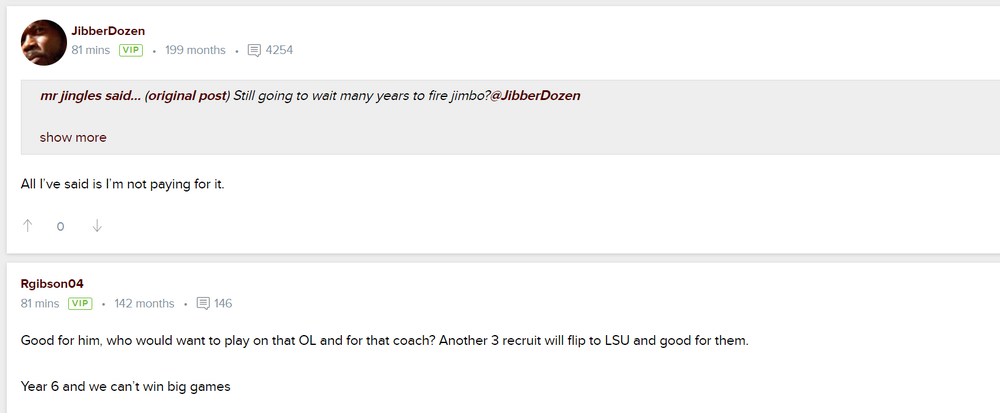Click 81 mins timestamp on Rgibson04's post

click(x=40, y=303)
